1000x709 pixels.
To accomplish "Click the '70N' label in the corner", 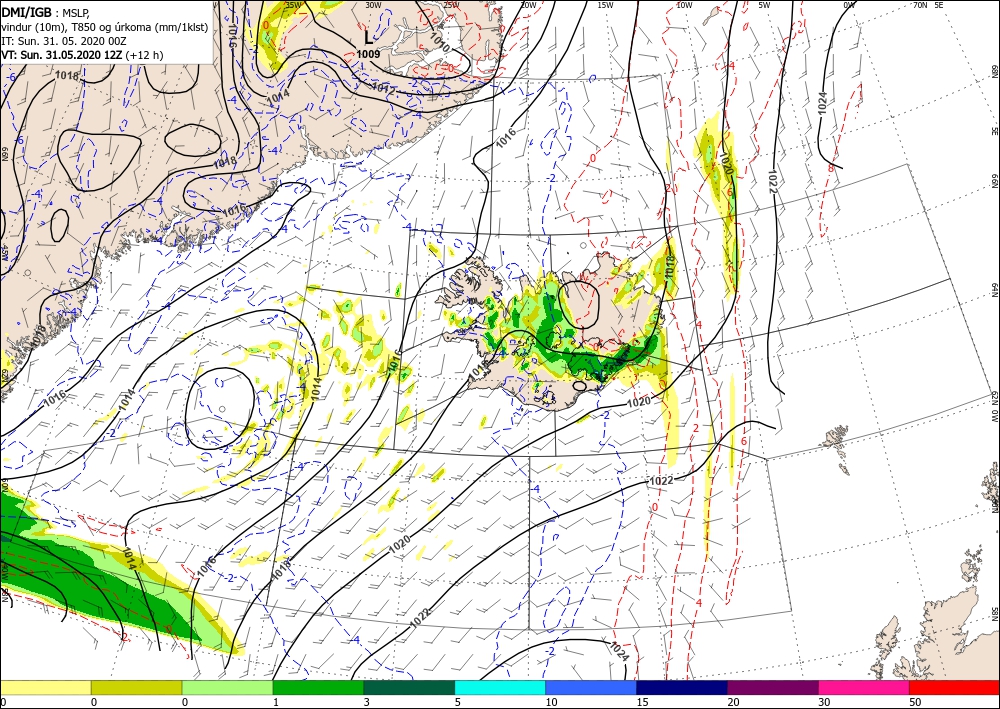I will point(920,5).
